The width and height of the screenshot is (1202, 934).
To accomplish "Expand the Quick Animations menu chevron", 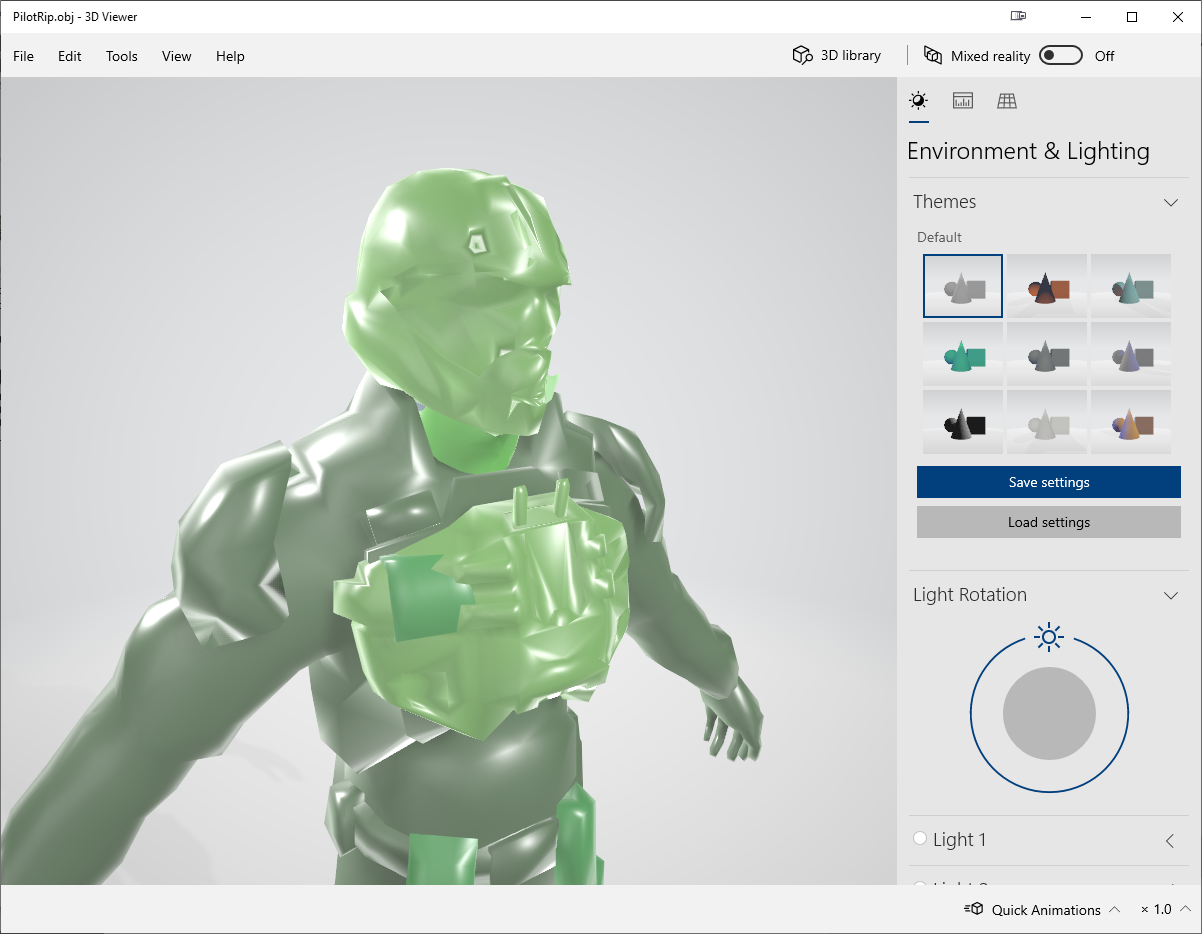I will coord(1115,909).
